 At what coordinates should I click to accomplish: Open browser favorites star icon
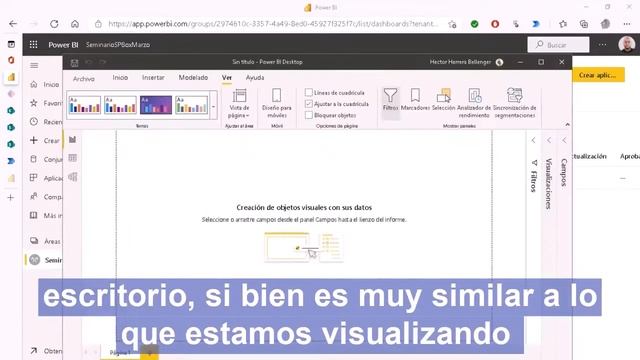tap(563, 24)
